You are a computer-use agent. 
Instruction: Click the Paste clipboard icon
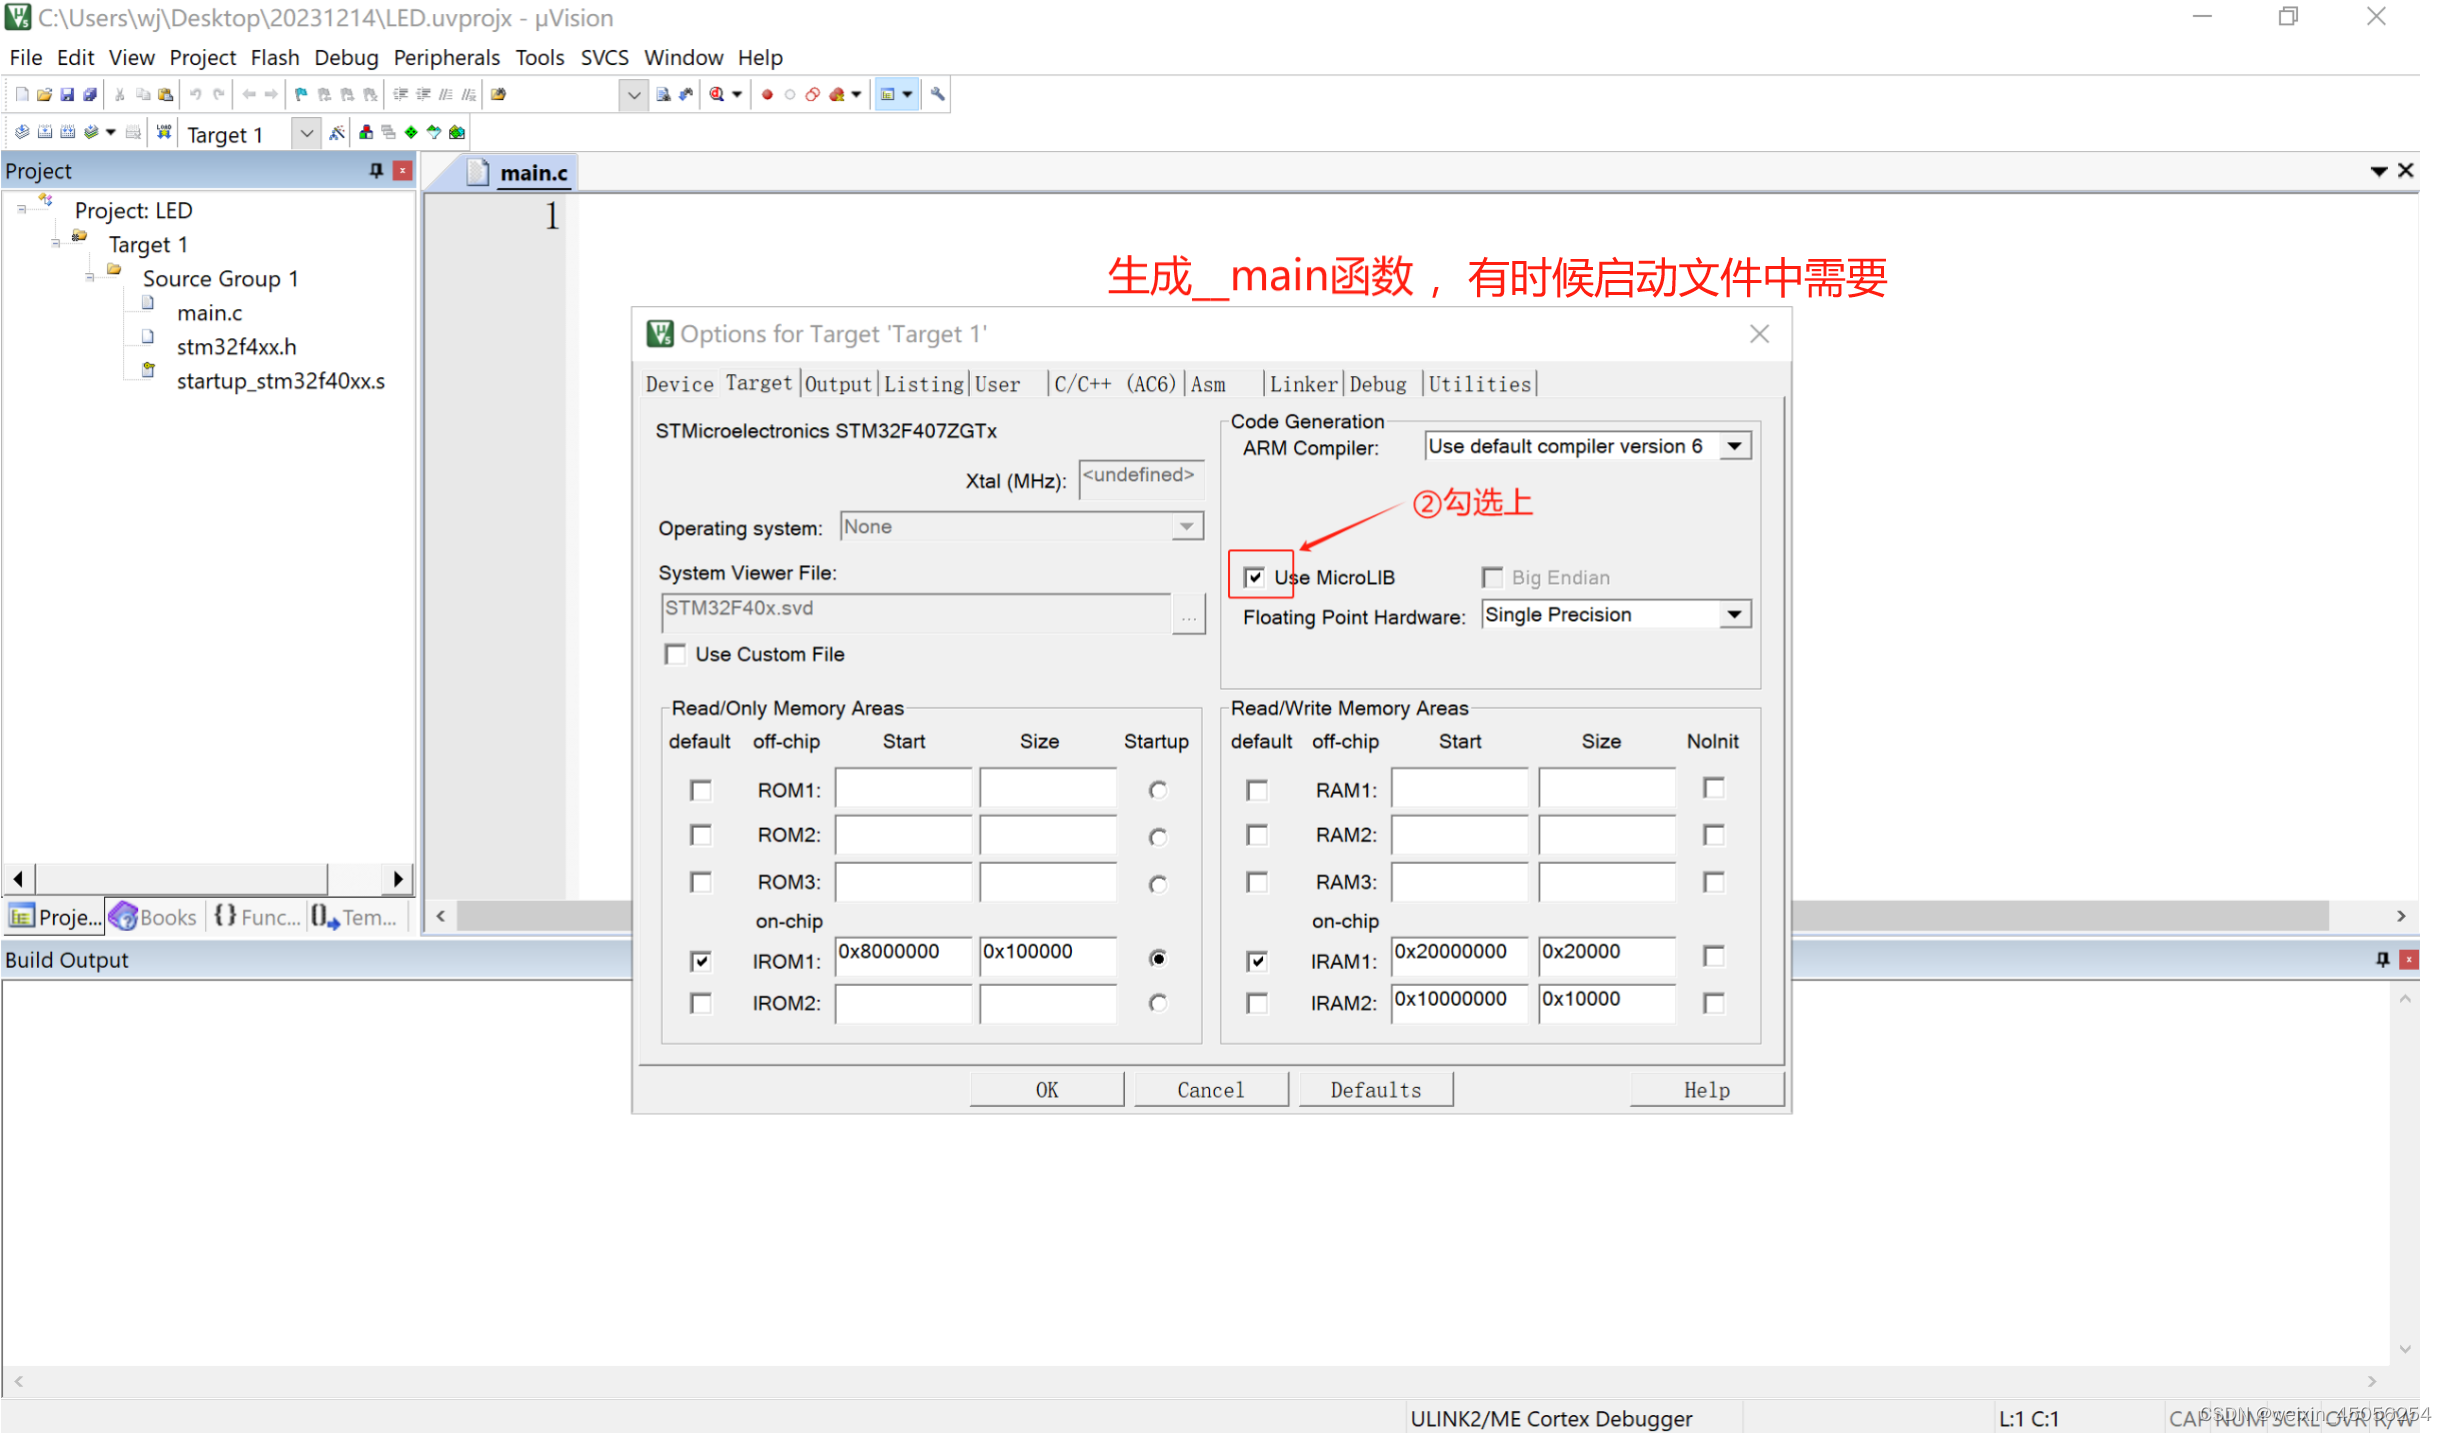click(x=166, y=94)
